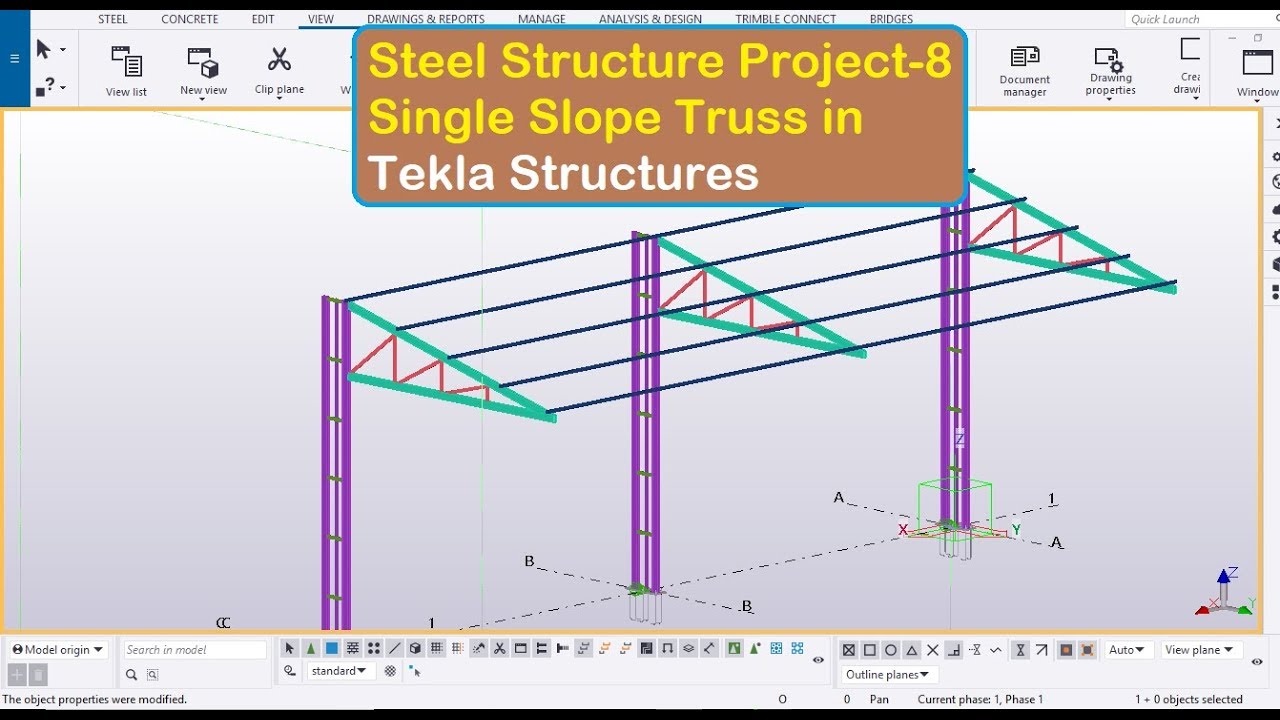Toggle the green triangle select connections switch
This screenshot has width=1280, height=720.
(x=311, y=649)
